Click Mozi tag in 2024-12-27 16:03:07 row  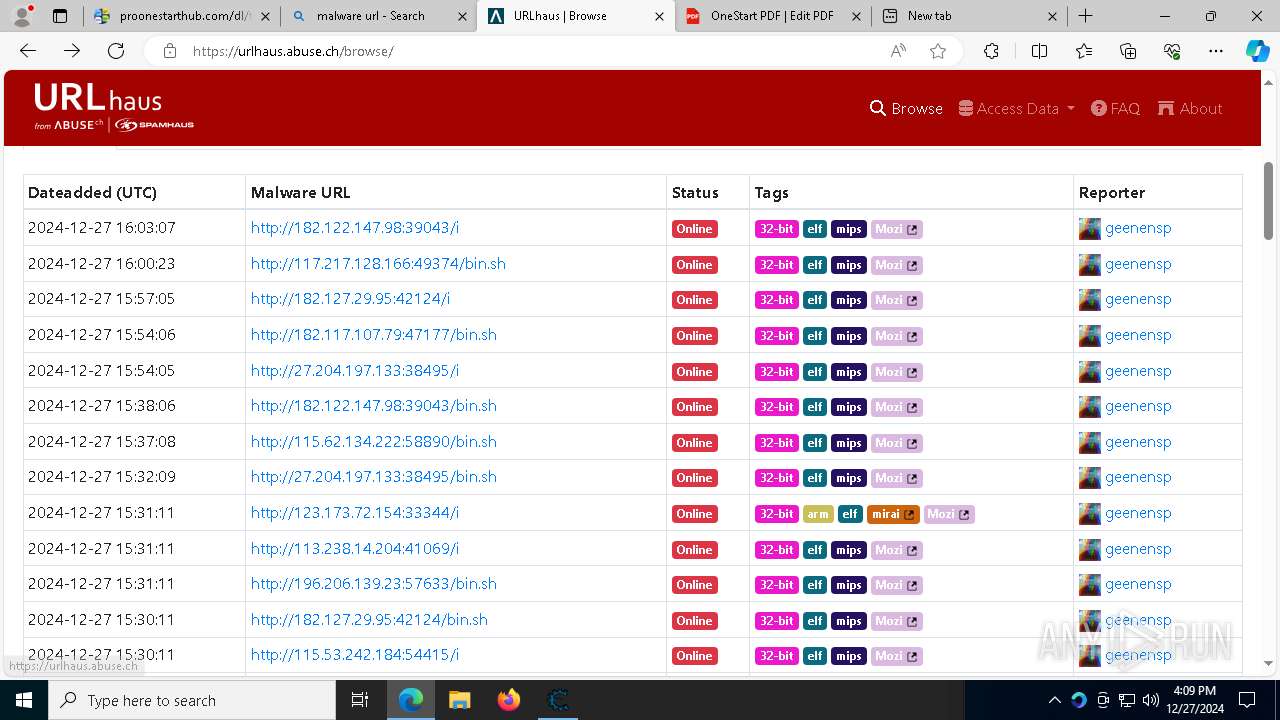coord(896,229)
